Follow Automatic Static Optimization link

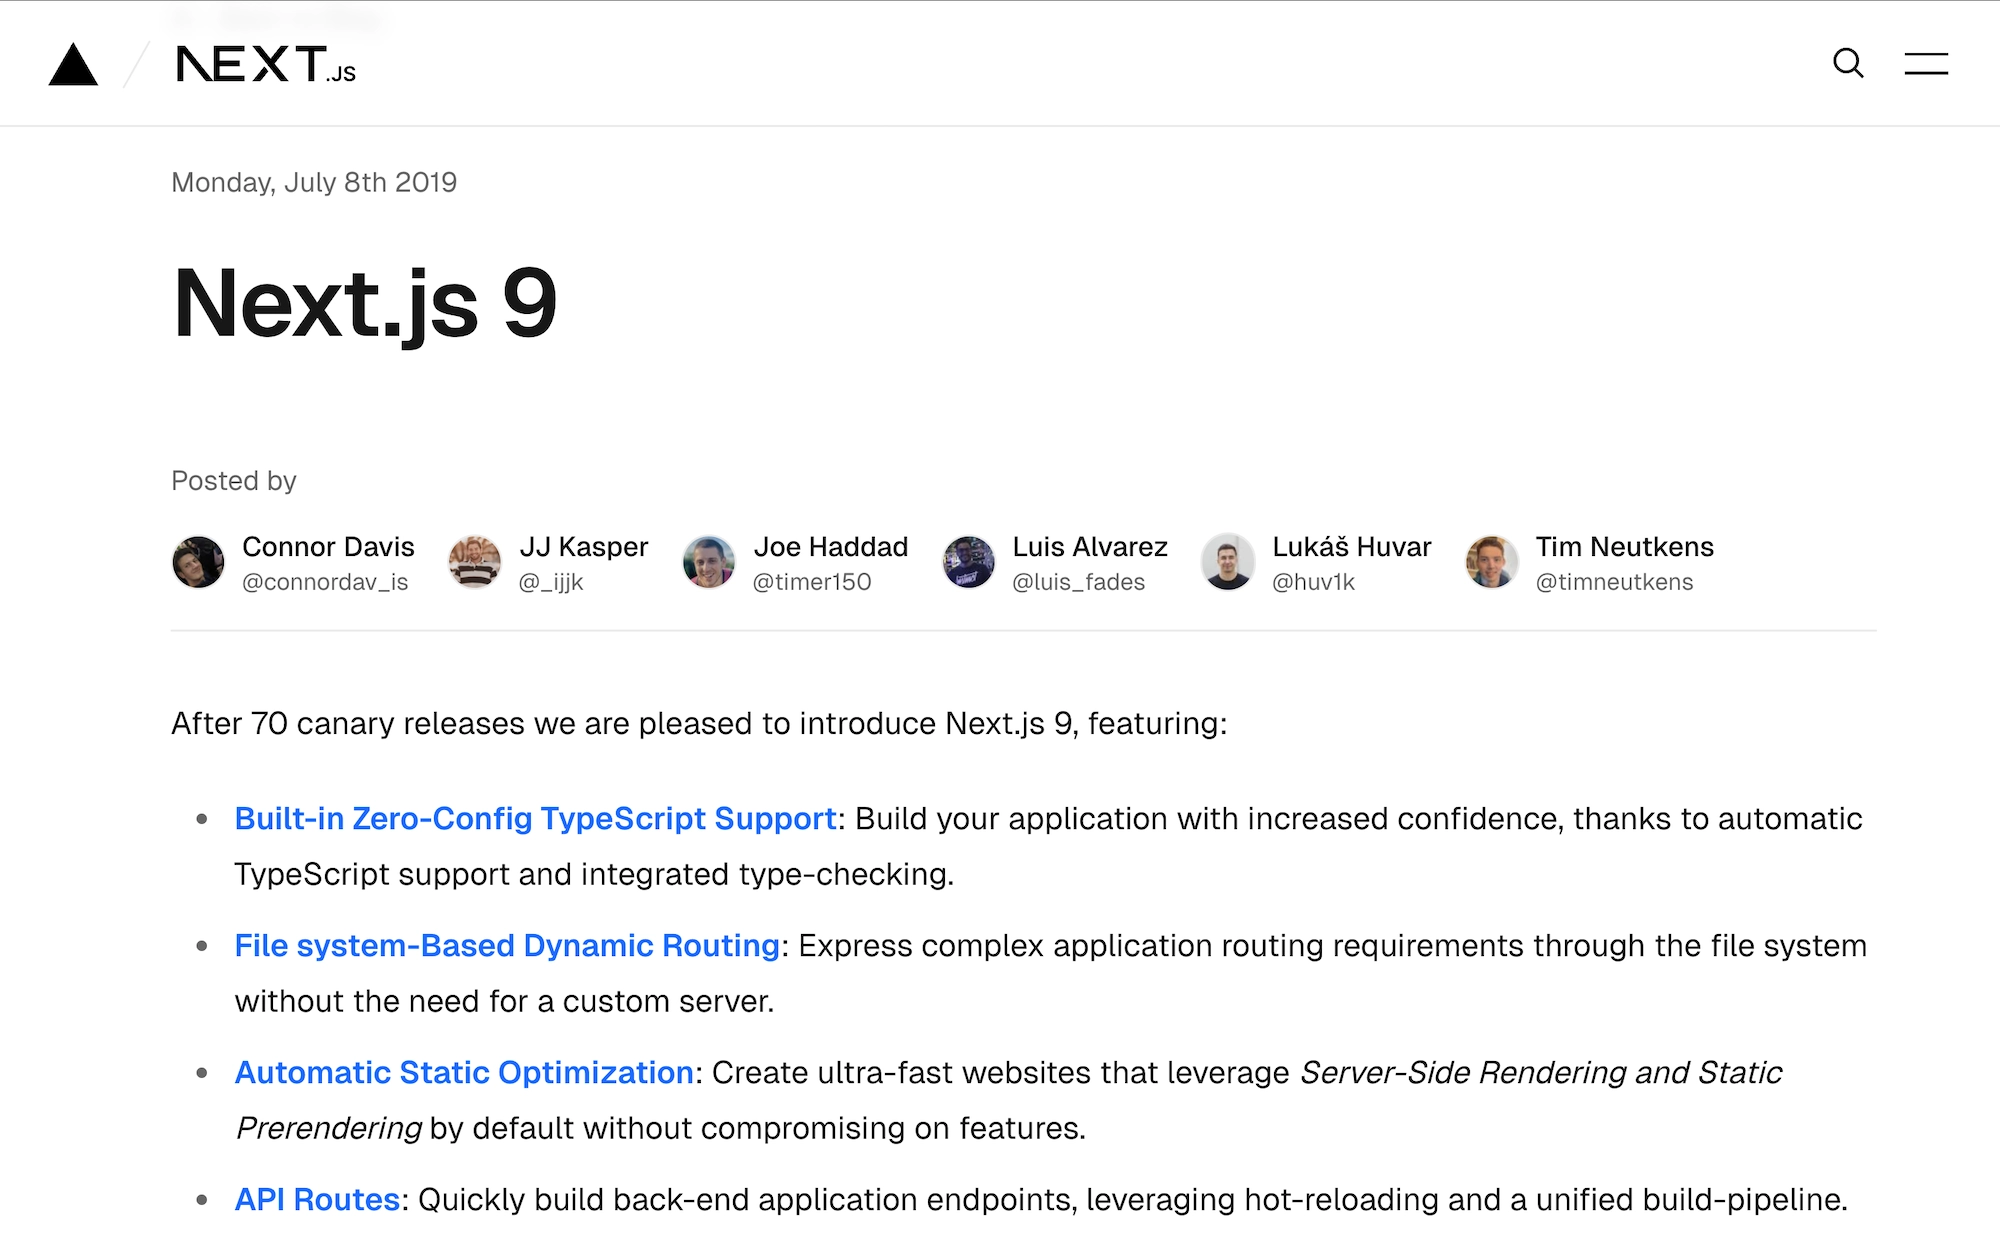click(x=464, y=1073)
